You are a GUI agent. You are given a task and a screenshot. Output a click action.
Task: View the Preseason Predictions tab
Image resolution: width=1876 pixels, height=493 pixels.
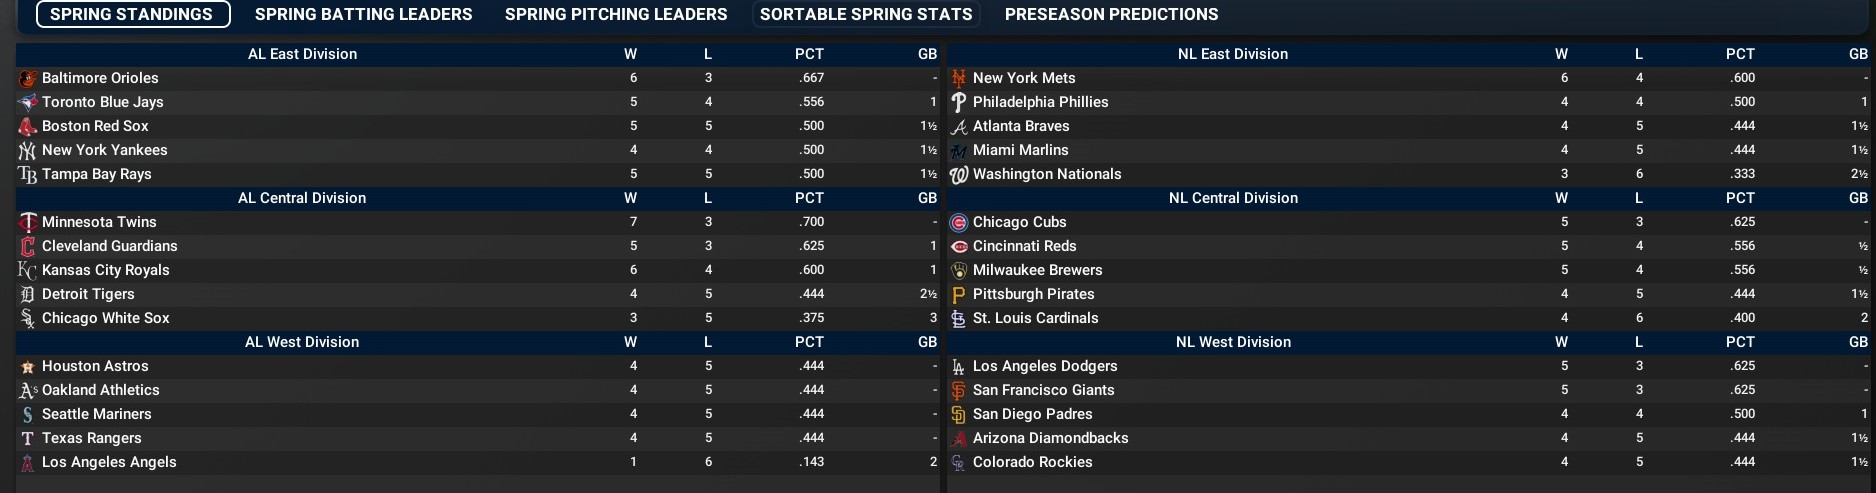(1111, 14)
